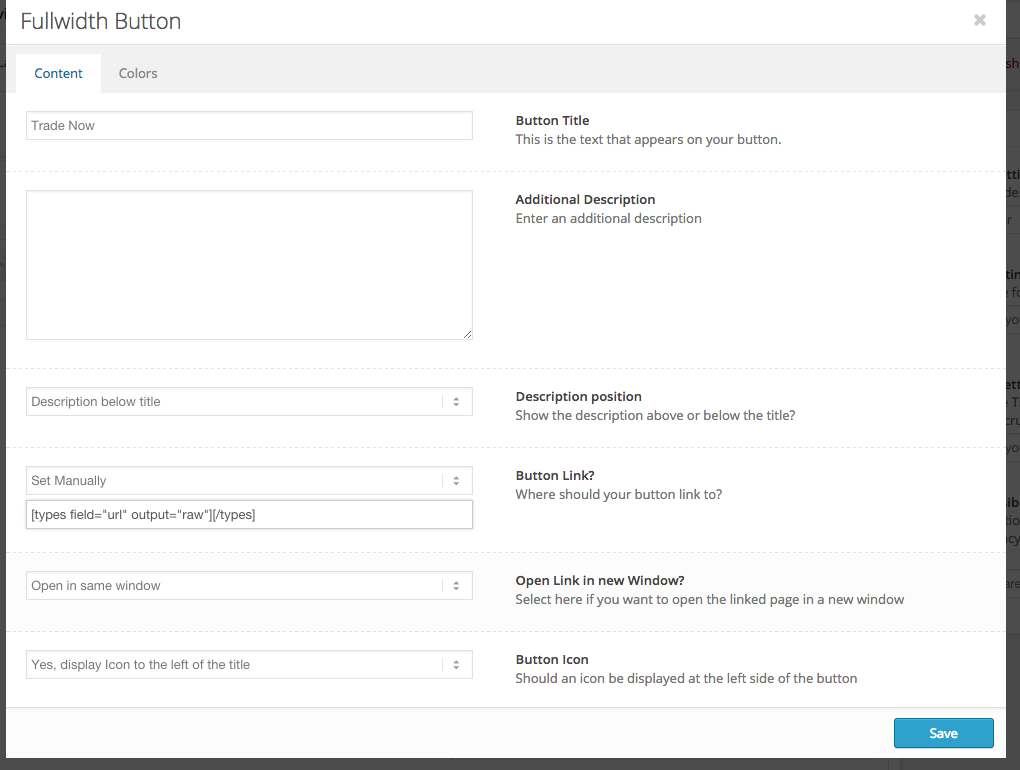
Task: Click the Button Title label
Action: (x=552, y=121)
